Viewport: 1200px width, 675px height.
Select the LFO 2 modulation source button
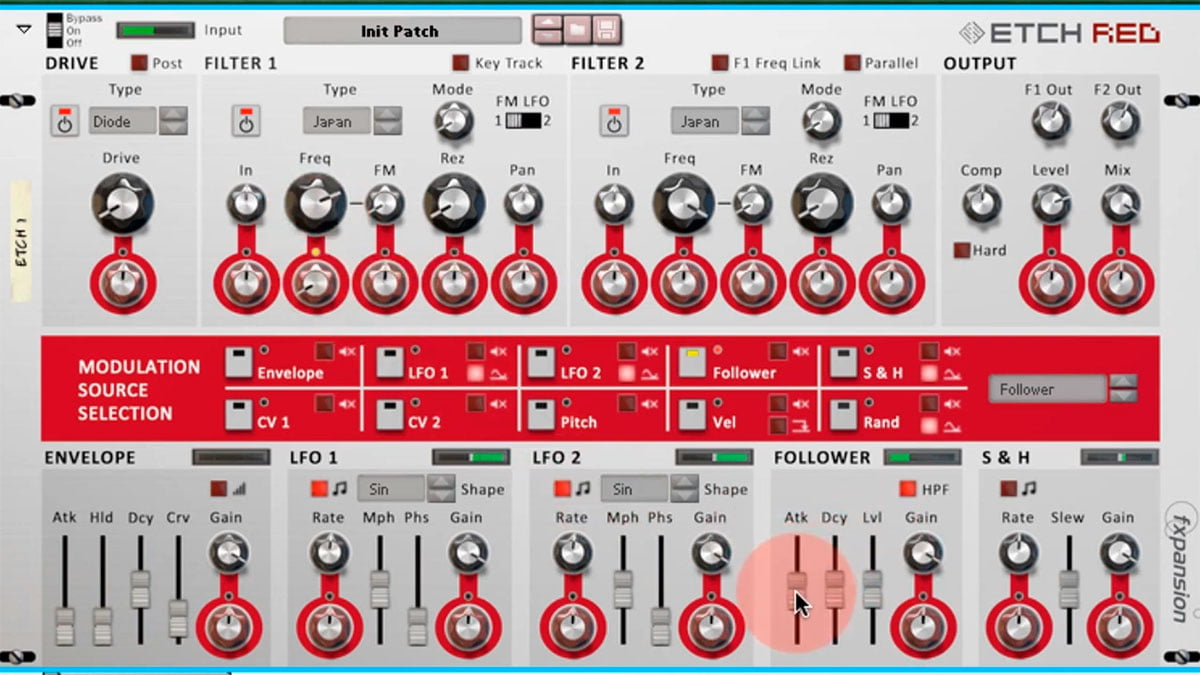(542, 363)
